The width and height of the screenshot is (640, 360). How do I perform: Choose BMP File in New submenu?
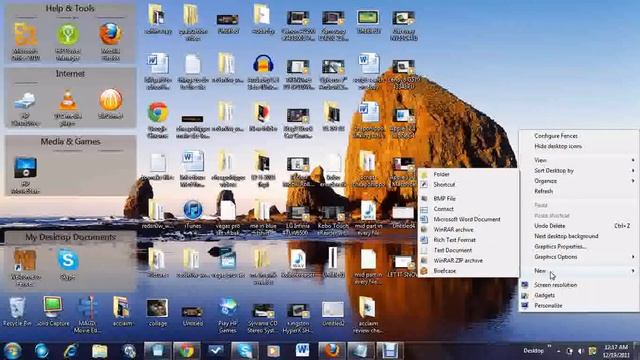click(x=468, y=198)
